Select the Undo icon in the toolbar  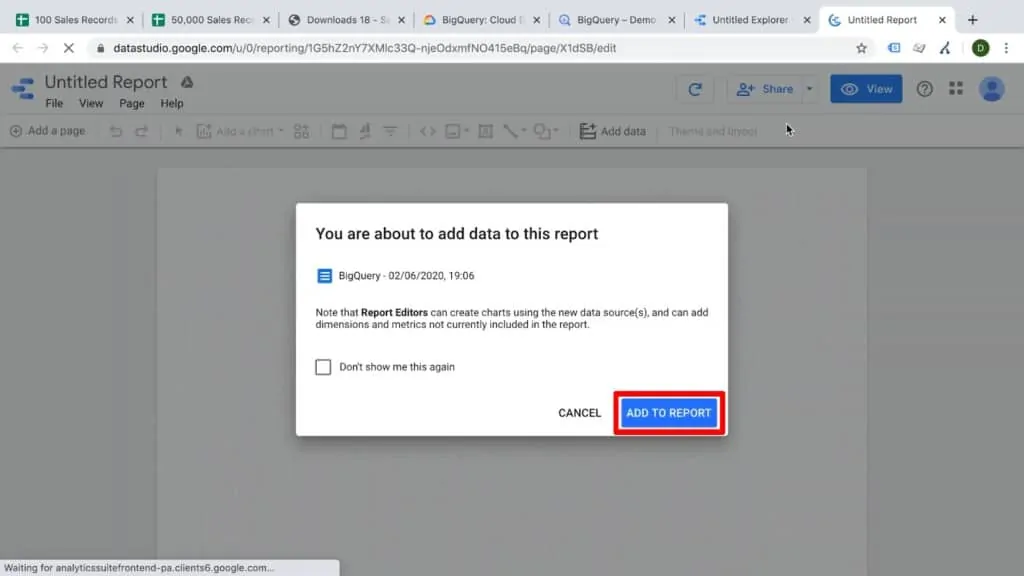point(116,131)
